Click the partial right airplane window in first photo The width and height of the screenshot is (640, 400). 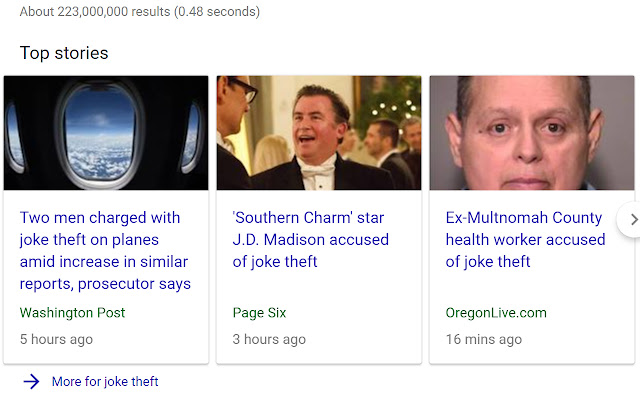(191, 135)
